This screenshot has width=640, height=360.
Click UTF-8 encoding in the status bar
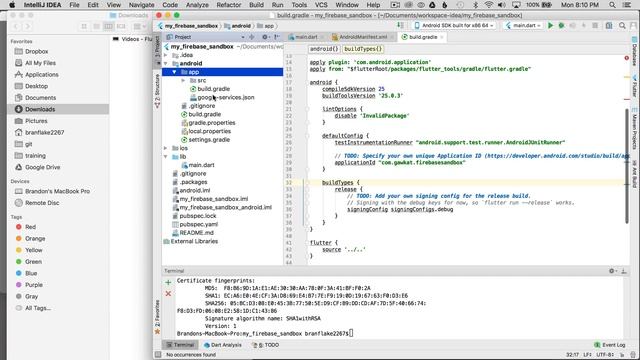pos(605,355)
